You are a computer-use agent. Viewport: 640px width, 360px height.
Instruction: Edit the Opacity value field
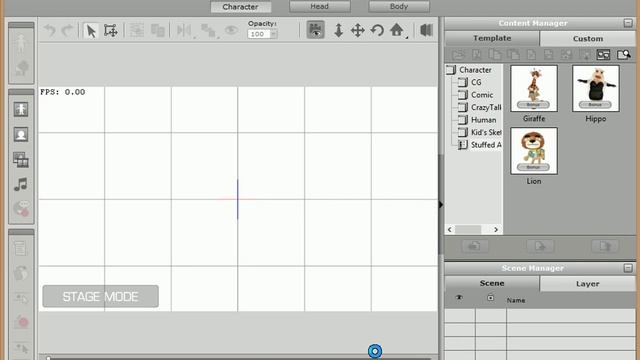point(259,34)
